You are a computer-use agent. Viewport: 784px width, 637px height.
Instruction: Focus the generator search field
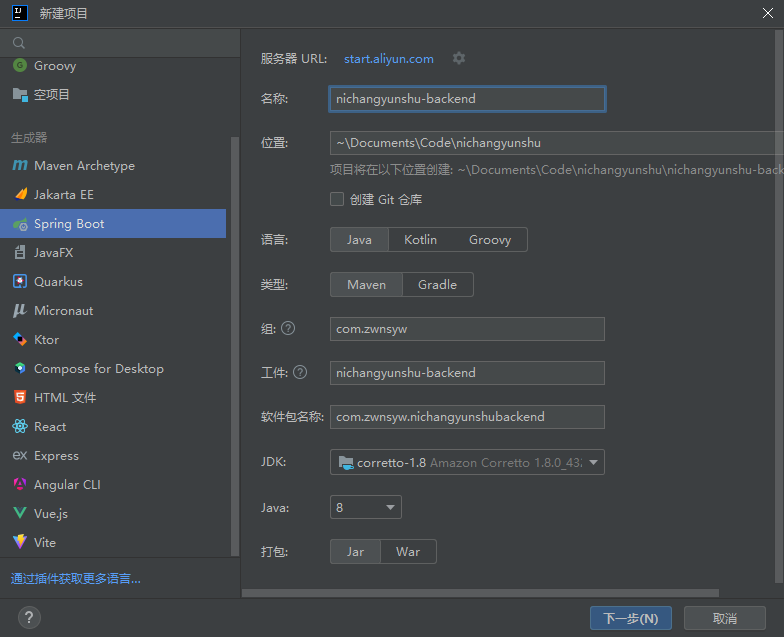(x=120, y=43)
